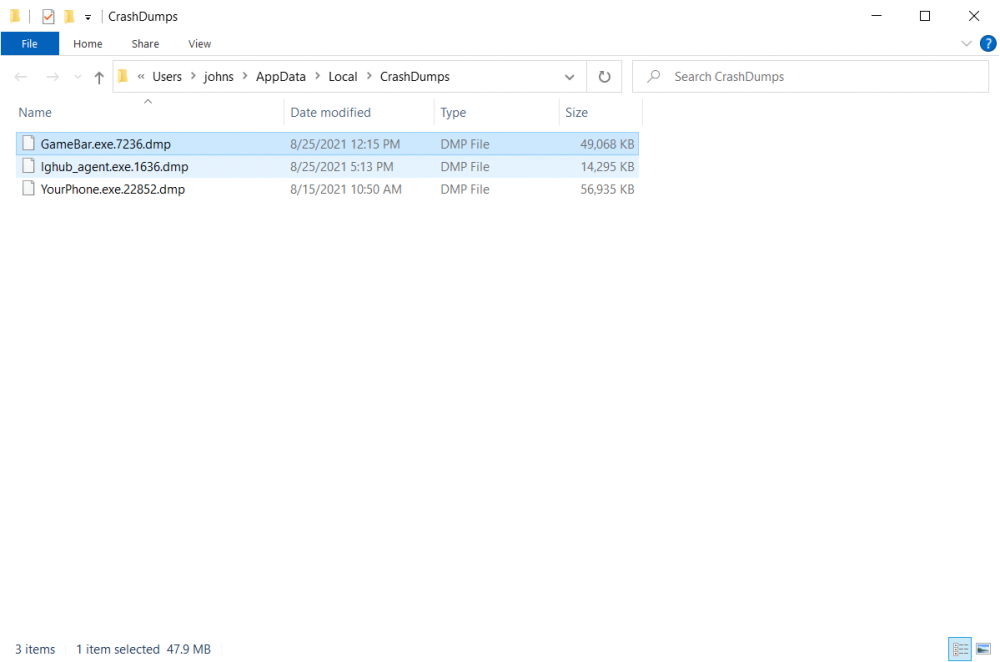1000x662 pixels.
Task: Click the YourPhone dump file icon
Action: pyautogui.click(x=28, y=189)
